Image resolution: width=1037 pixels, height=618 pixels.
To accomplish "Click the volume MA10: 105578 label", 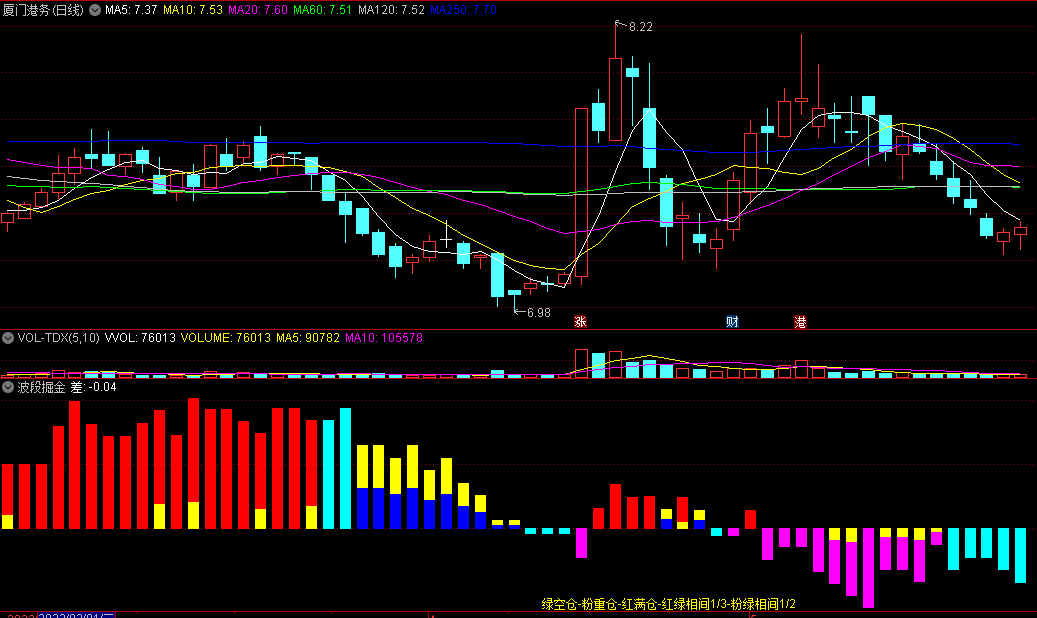I will 384,338.
